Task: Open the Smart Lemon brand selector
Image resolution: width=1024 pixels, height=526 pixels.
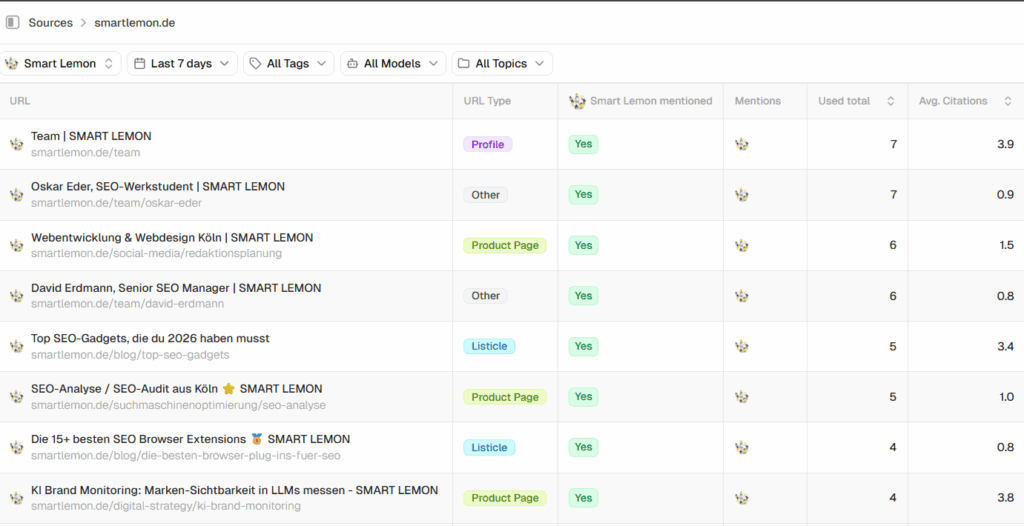Action: tap(60, 63)
